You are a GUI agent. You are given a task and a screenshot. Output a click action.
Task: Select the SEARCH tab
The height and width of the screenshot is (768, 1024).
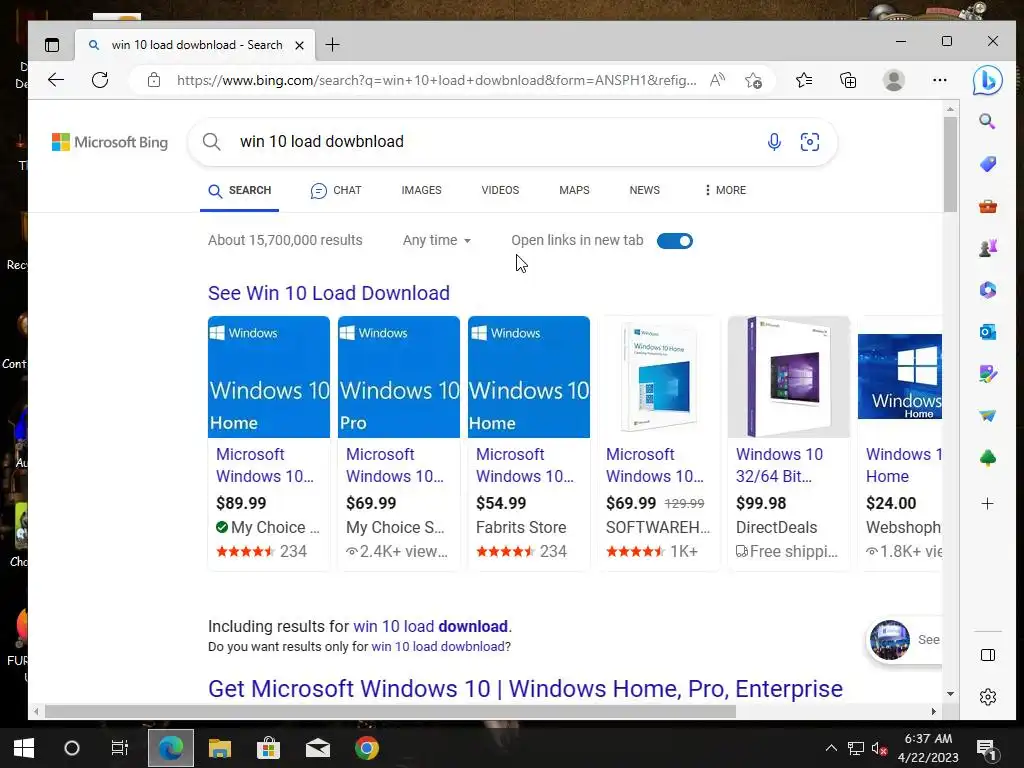(240, 190)
